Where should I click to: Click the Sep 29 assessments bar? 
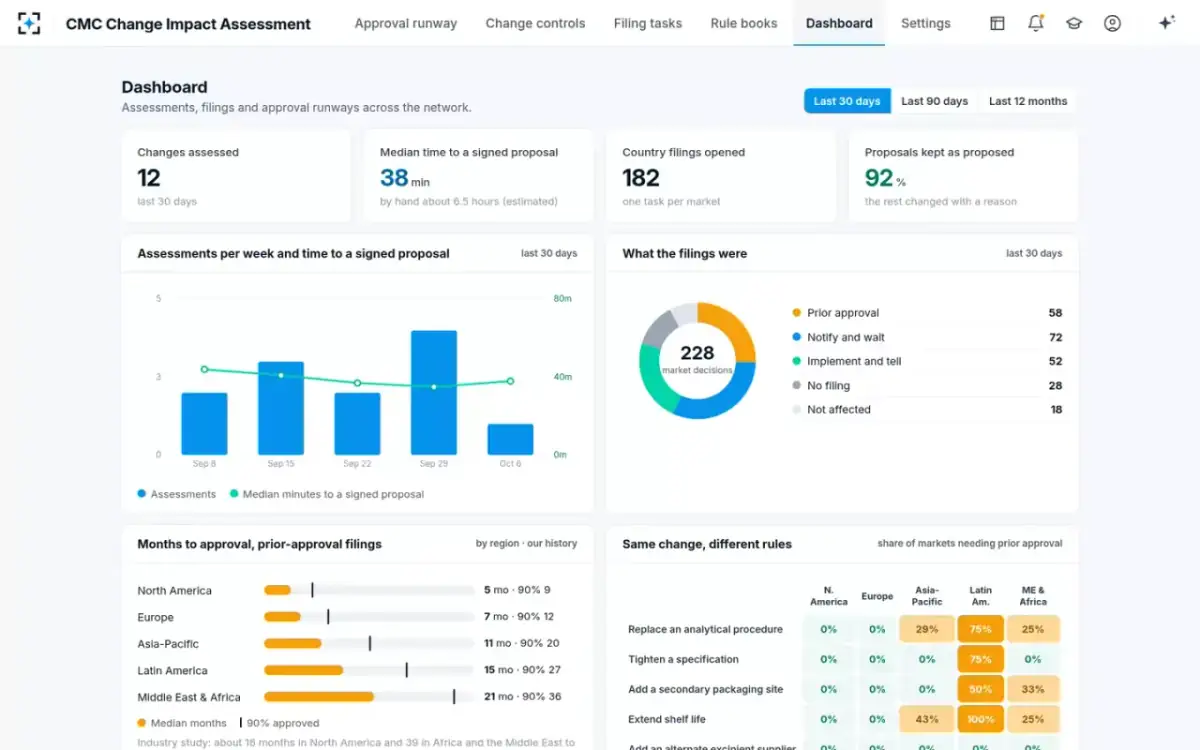(434, 393)
